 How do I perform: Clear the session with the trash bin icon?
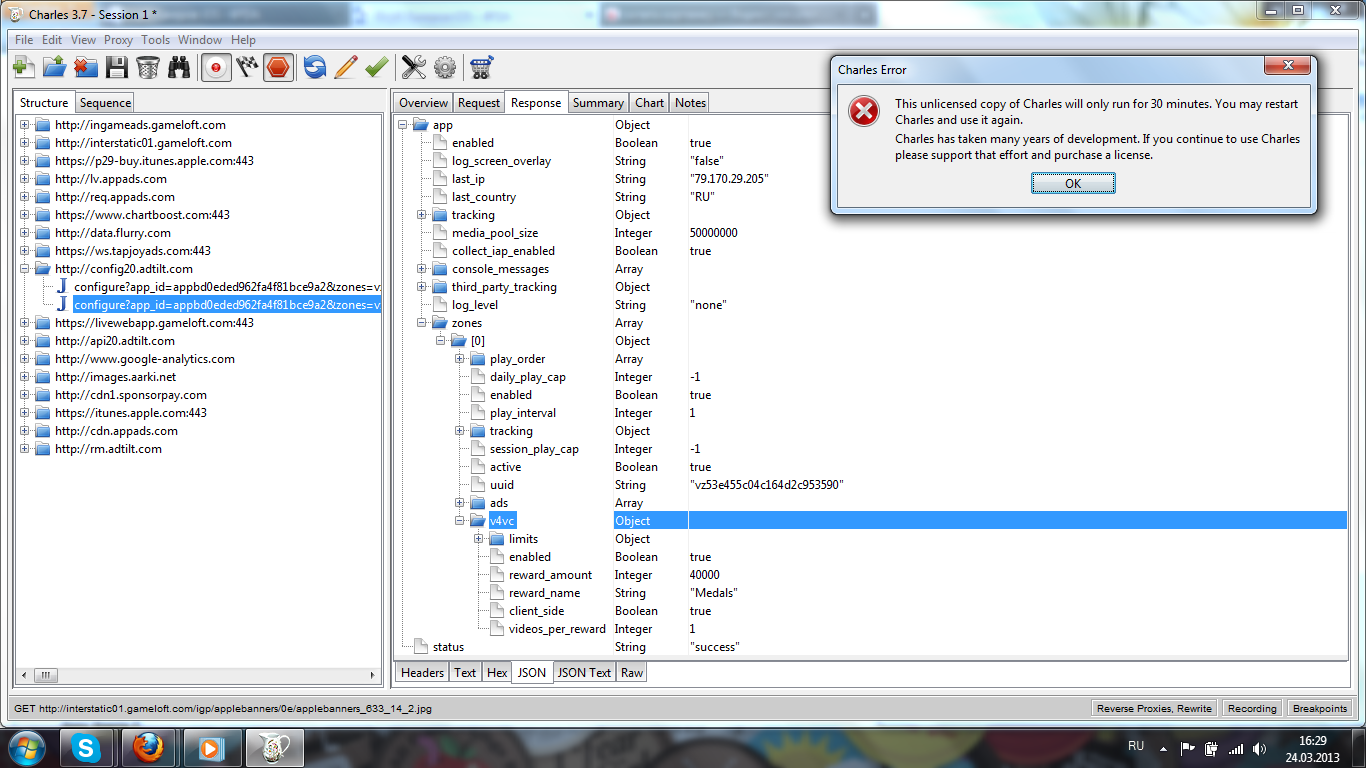[148, 67]
